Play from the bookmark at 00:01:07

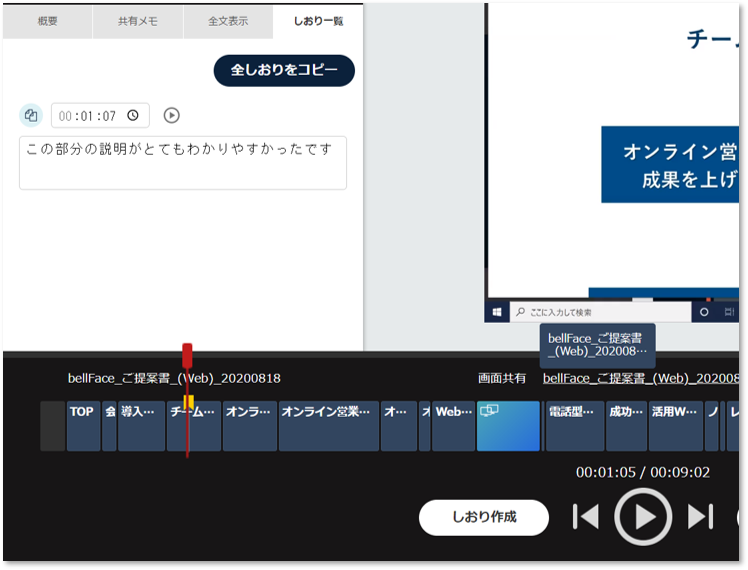[172, 115]
